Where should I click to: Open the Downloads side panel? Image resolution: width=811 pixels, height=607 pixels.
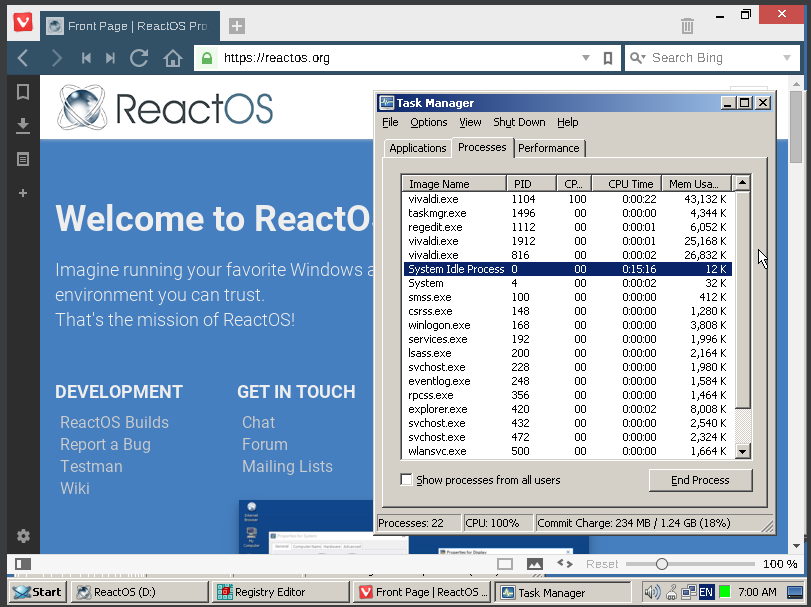click(x=22, y=125)
